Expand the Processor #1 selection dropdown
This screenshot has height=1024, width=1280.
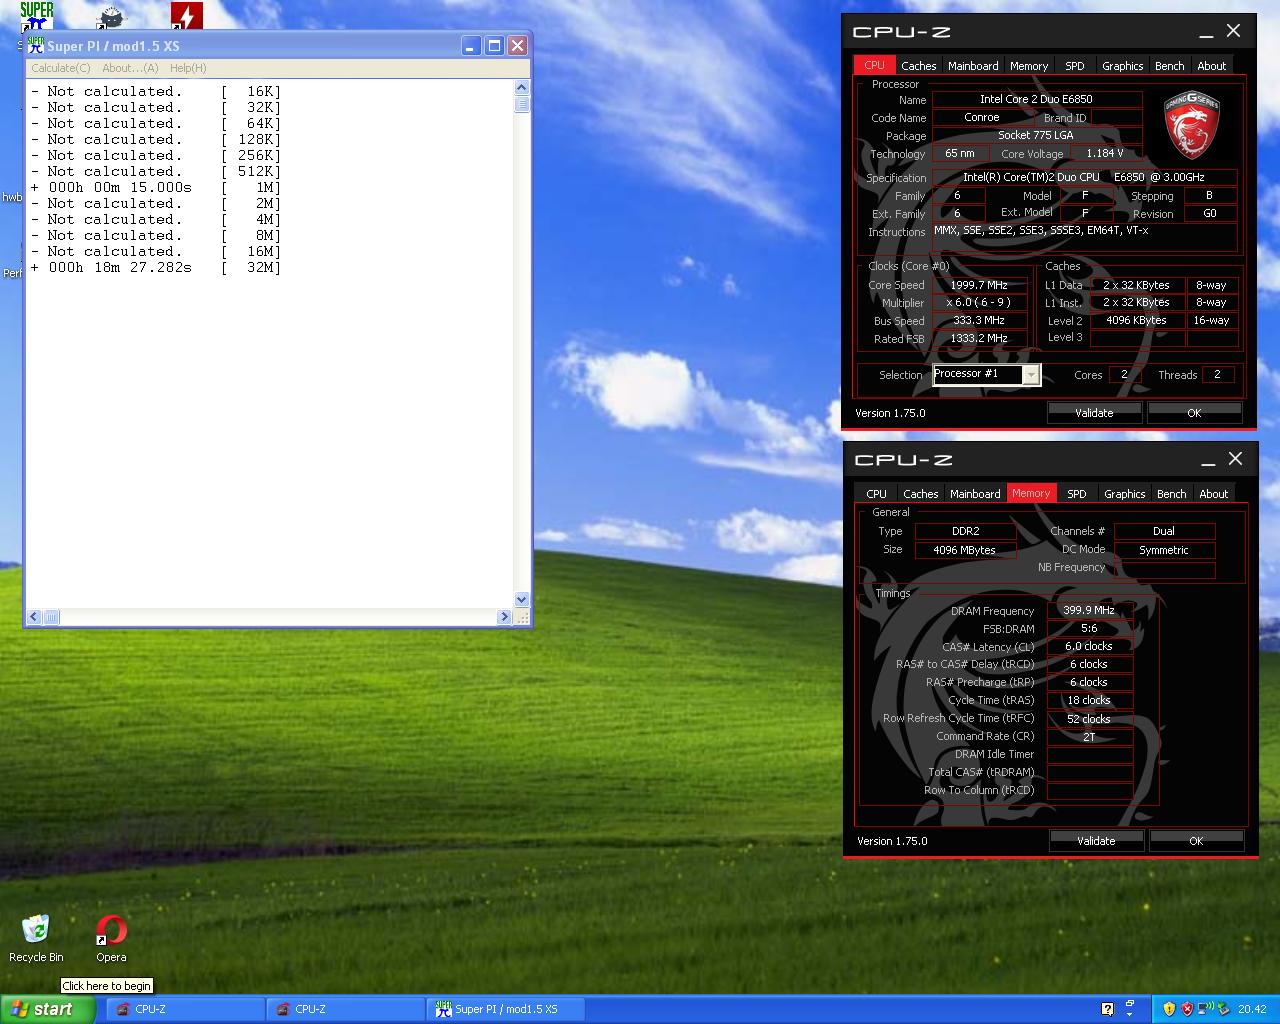click(1030, 375)
